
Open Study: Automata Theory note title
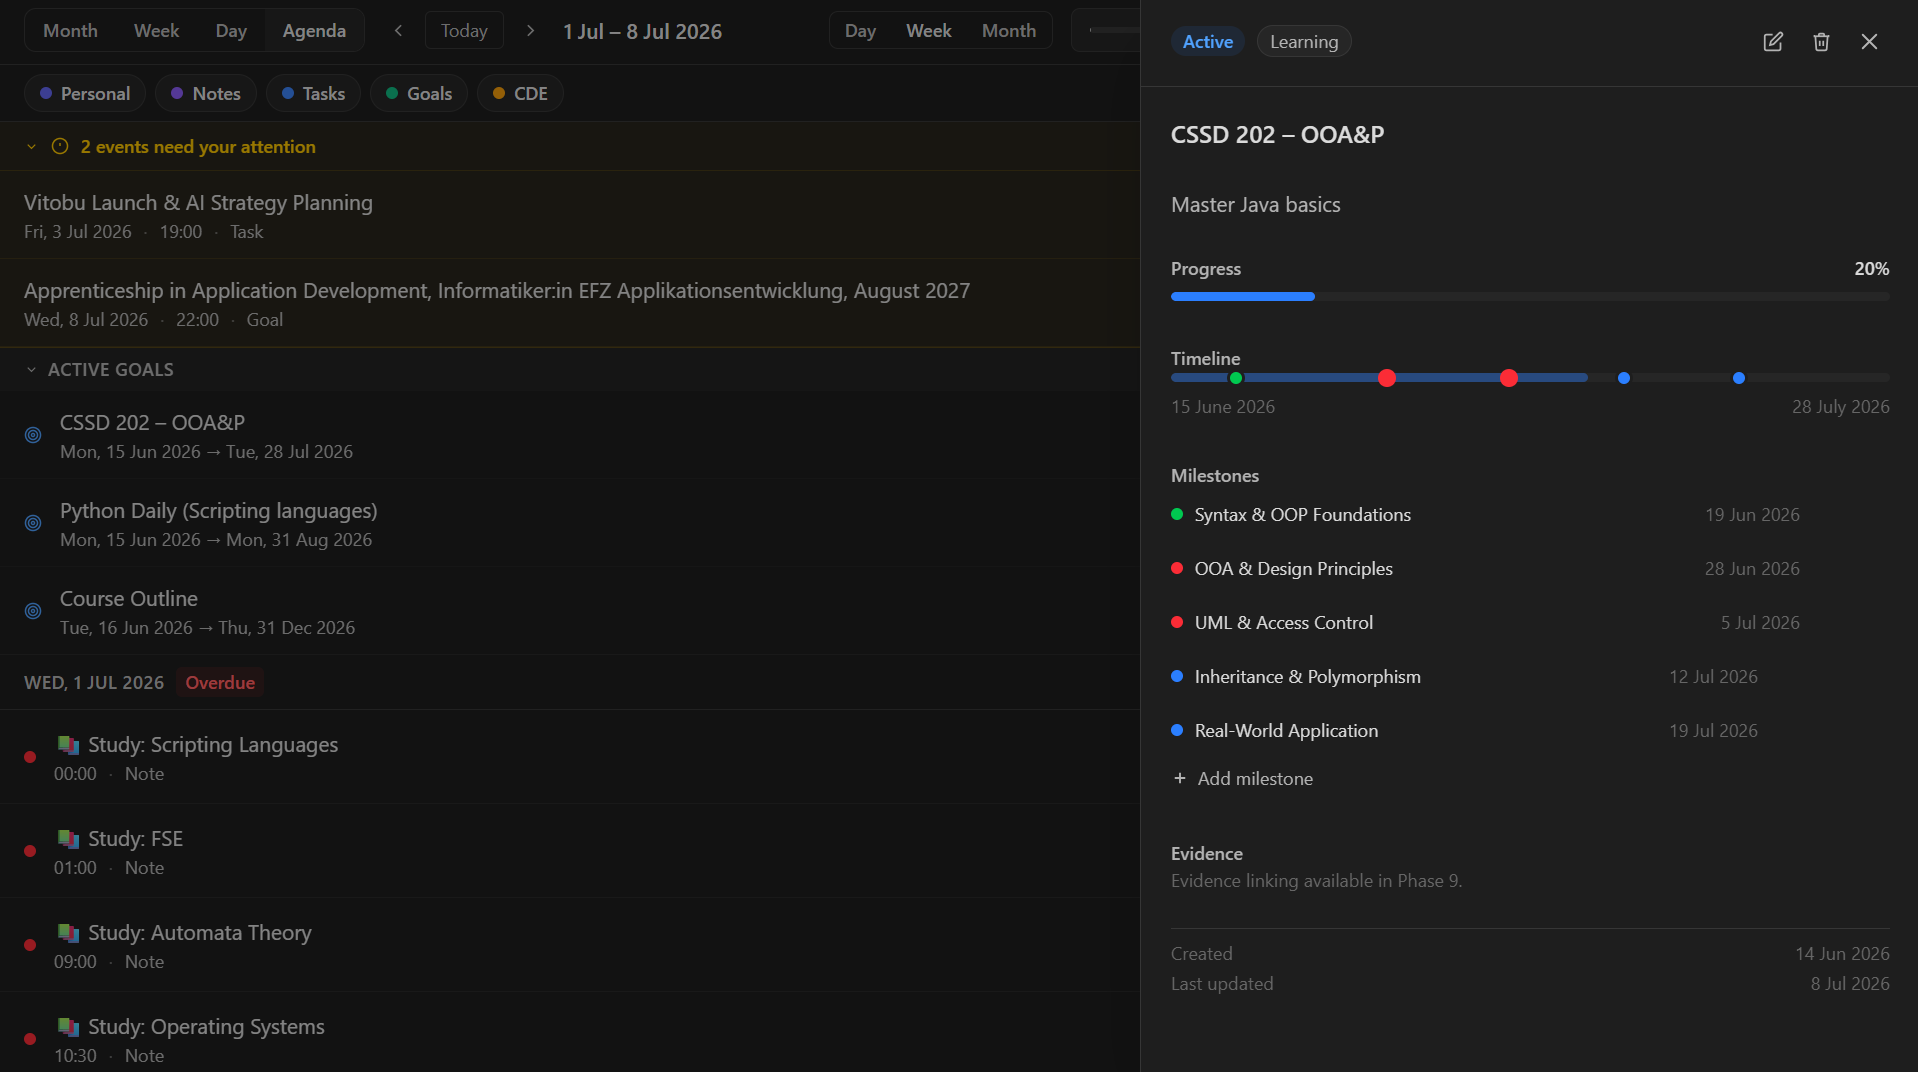[200, 933]
